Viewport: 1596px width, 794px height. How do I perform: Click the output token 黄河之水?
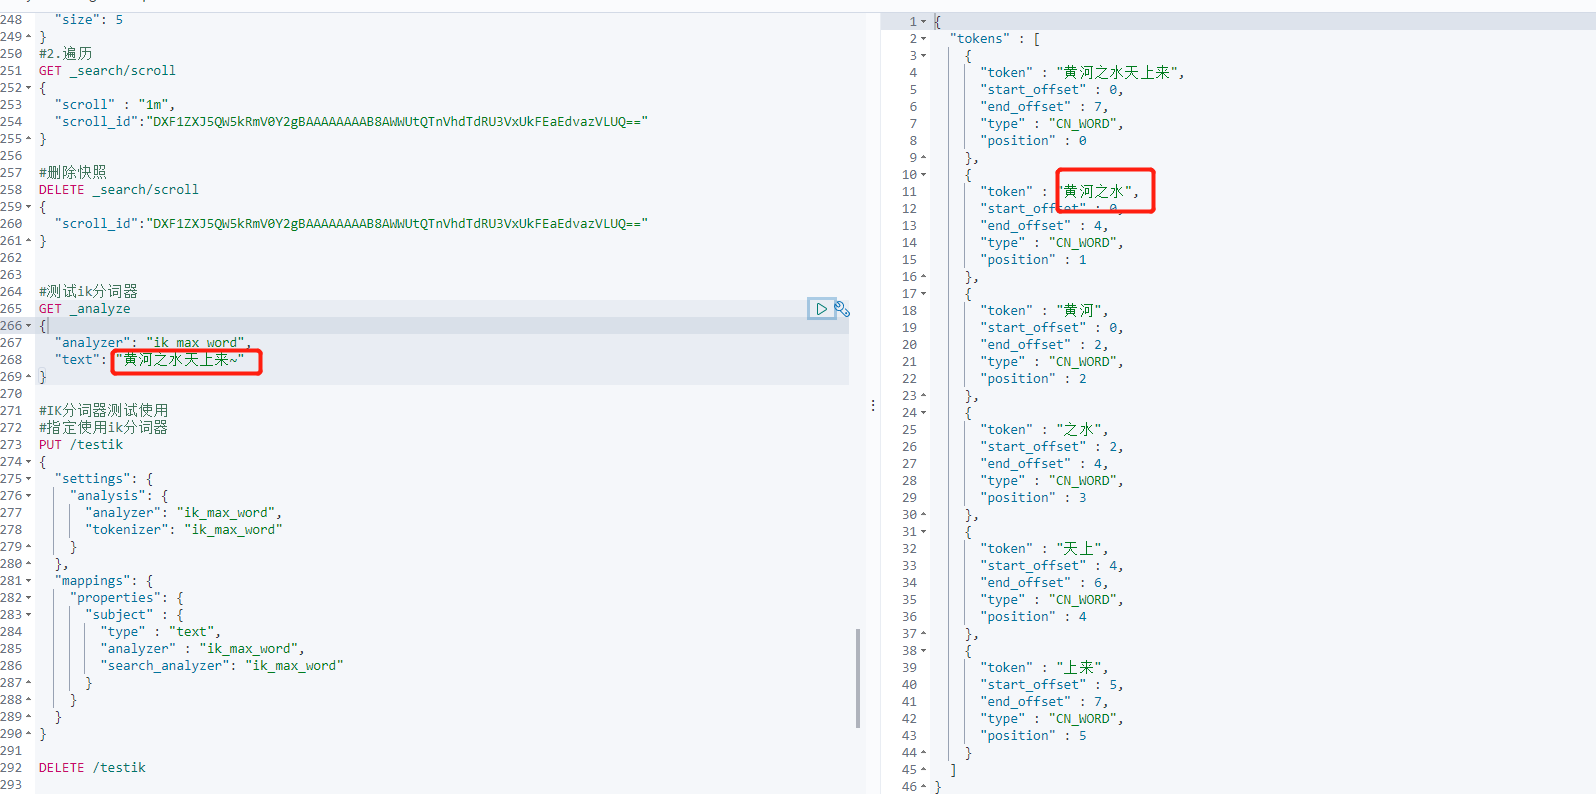pyautogui.click(x=1094, y=192)
